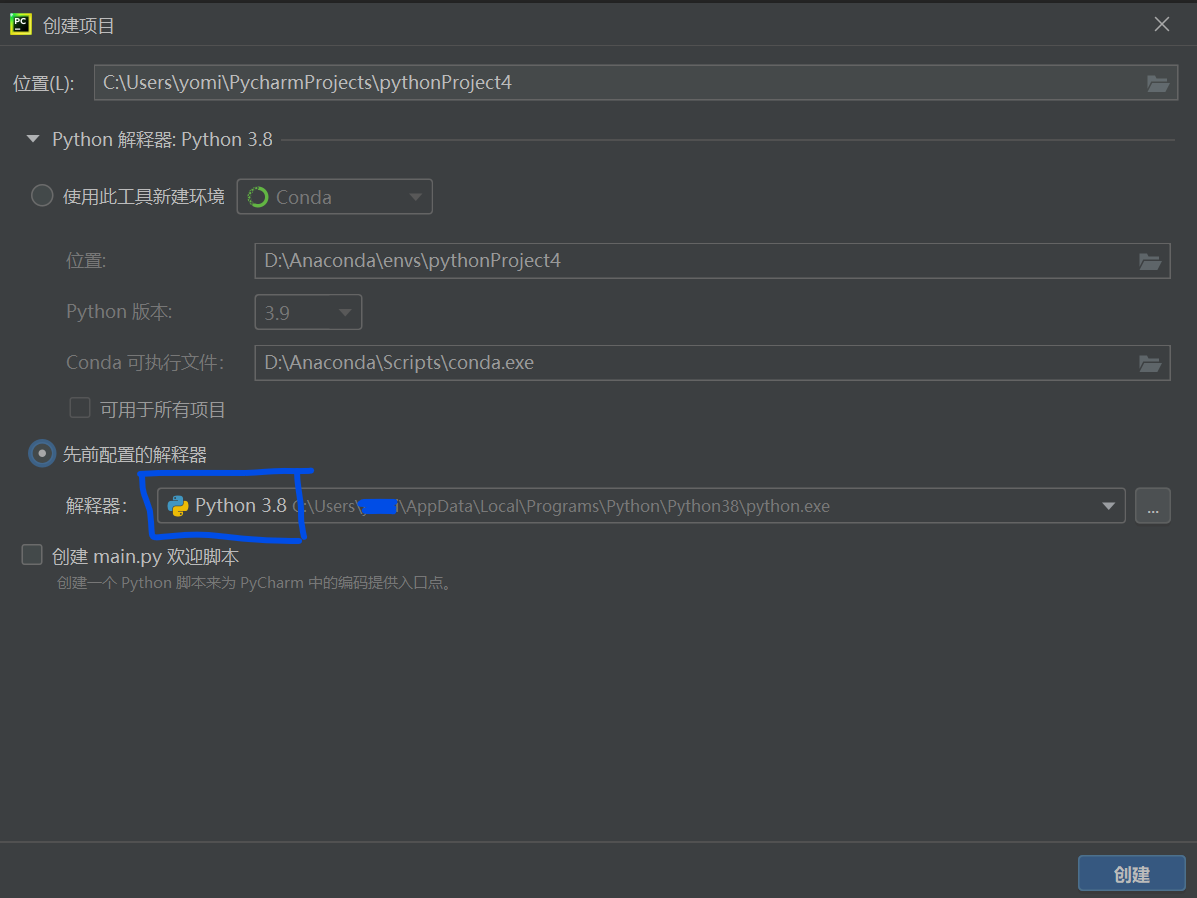This screenshot has width=1197, height=898.
Task: Open the Python 版本 dropdown showing 3.9
Action: (x=344, y=311)
